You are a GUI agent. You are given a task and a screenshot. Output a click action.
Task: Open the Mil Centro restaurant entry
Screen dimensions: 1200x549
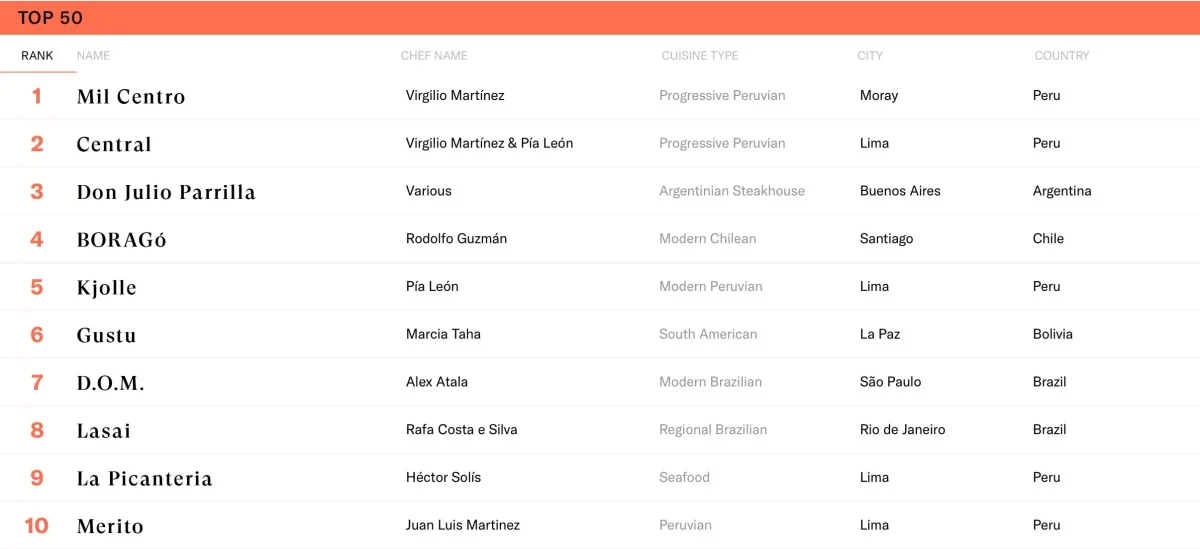coord(131,97)
